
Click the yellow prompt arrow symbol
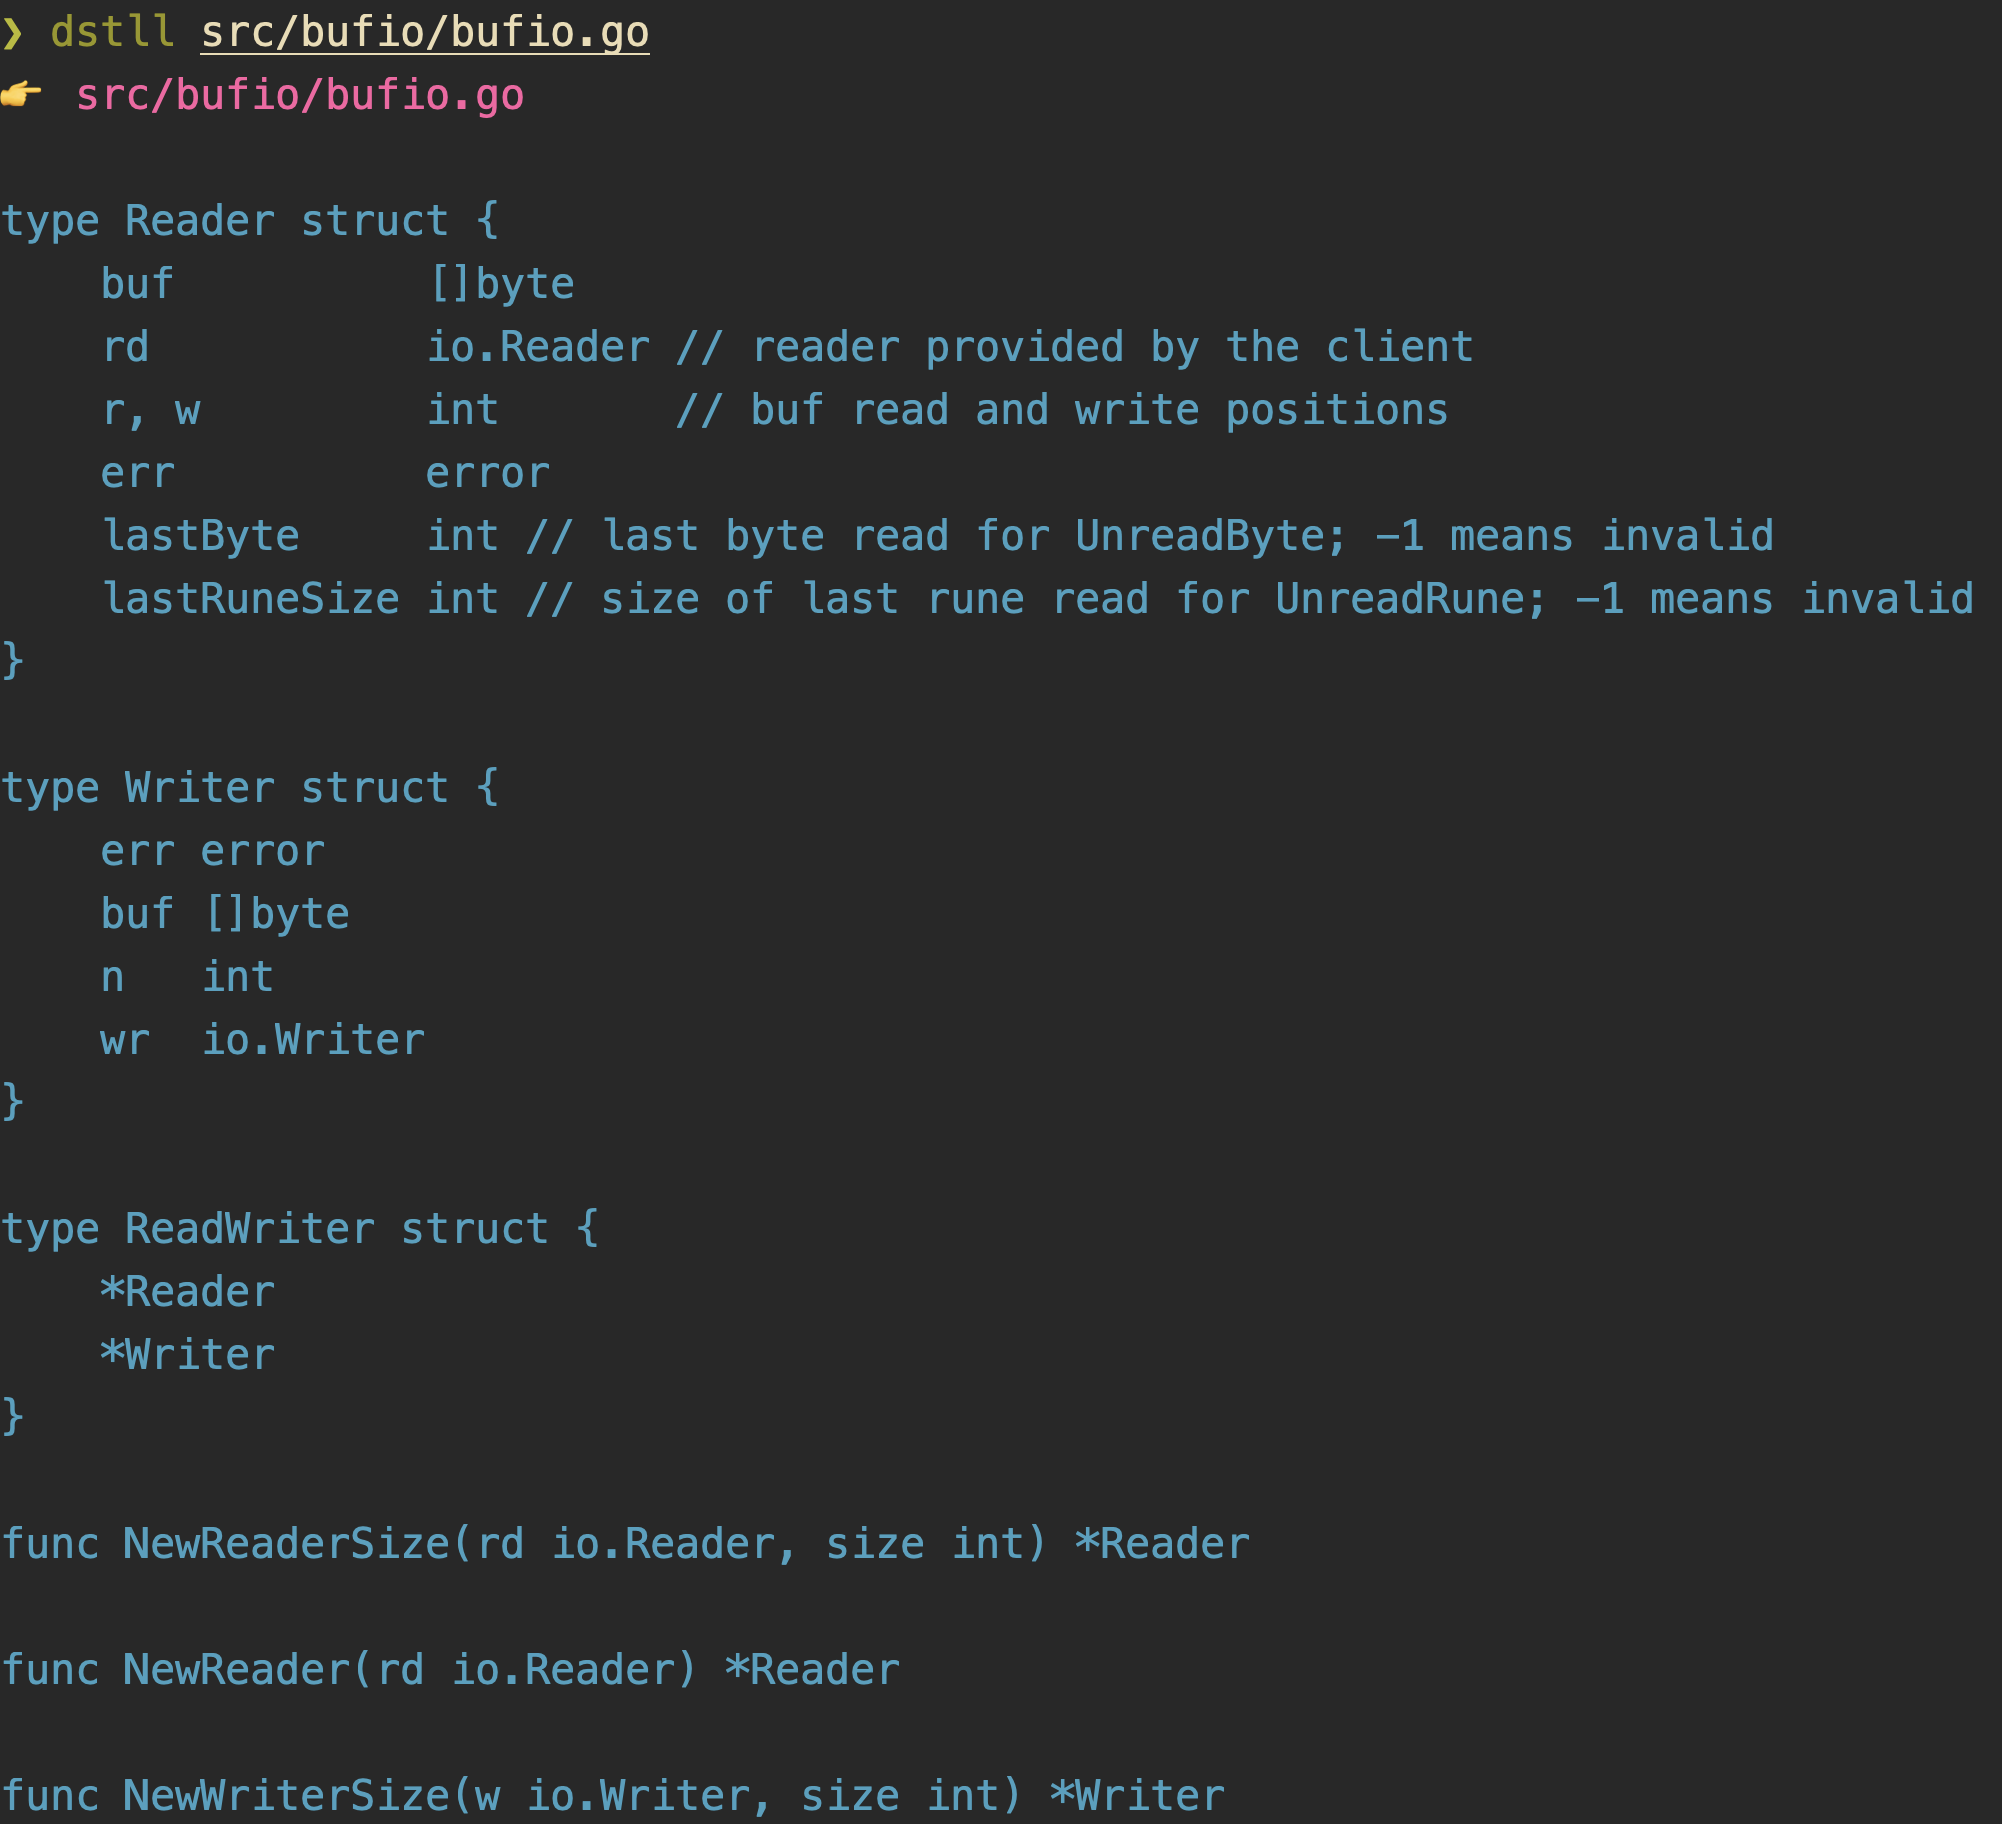pyautogui.click(x=12, y=33)
